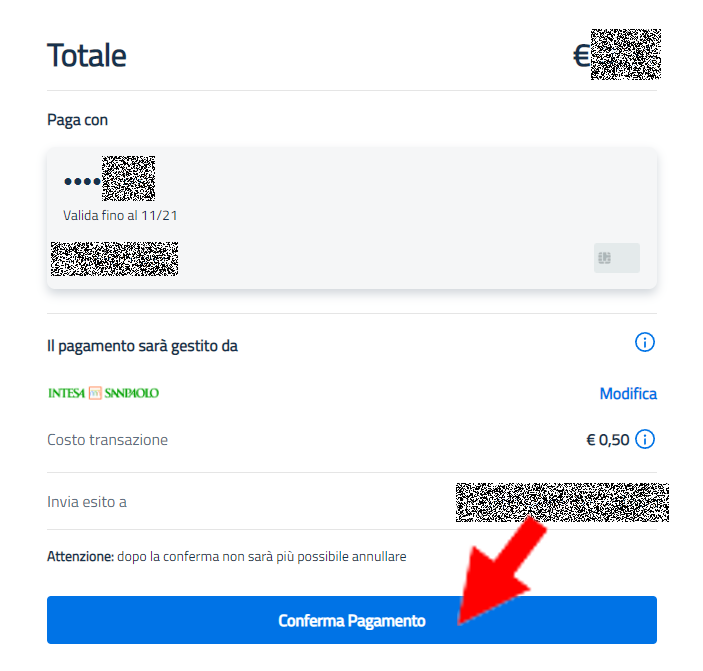This screenshot has height=671, width=703.
Task: Click the Intesa Sanpaolo logo
Action: pyautogui.click(x=103, y=393)
